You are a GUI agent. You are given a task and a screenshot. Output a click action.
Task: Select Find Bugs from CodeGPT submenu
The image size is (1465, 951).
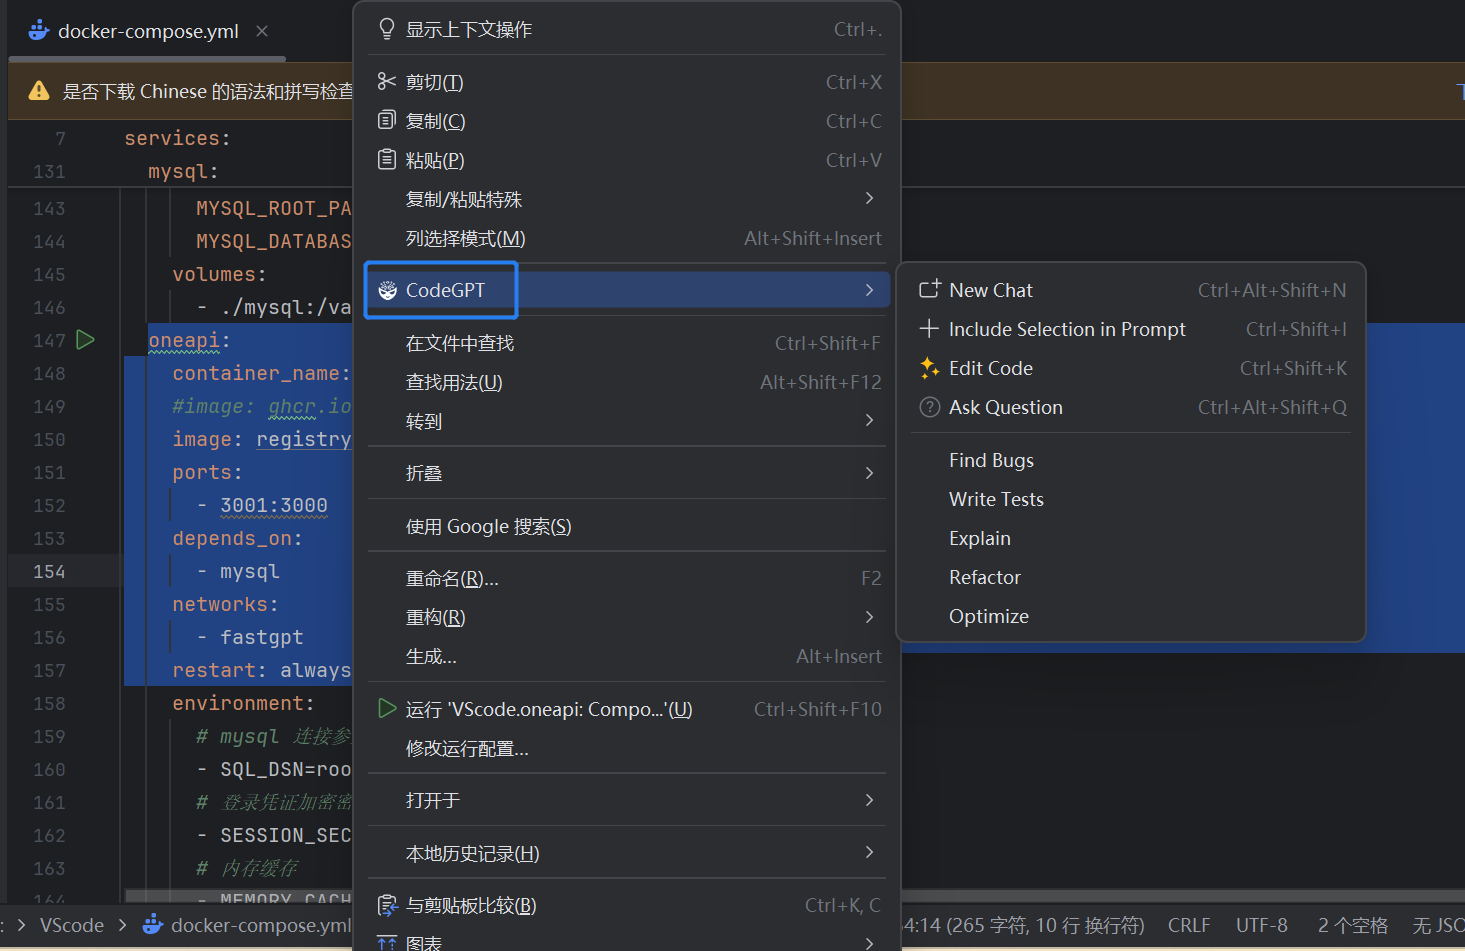[x=991, y=460]
